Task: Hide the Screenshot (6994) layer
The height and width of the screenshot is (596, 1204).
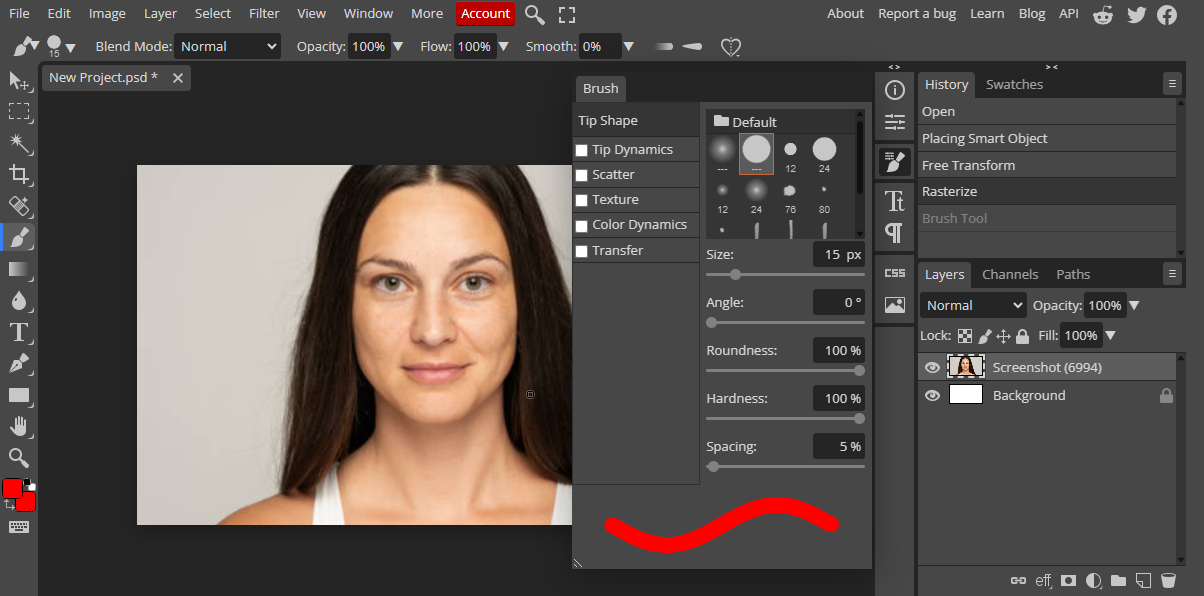Action: [x=932, y=368]
